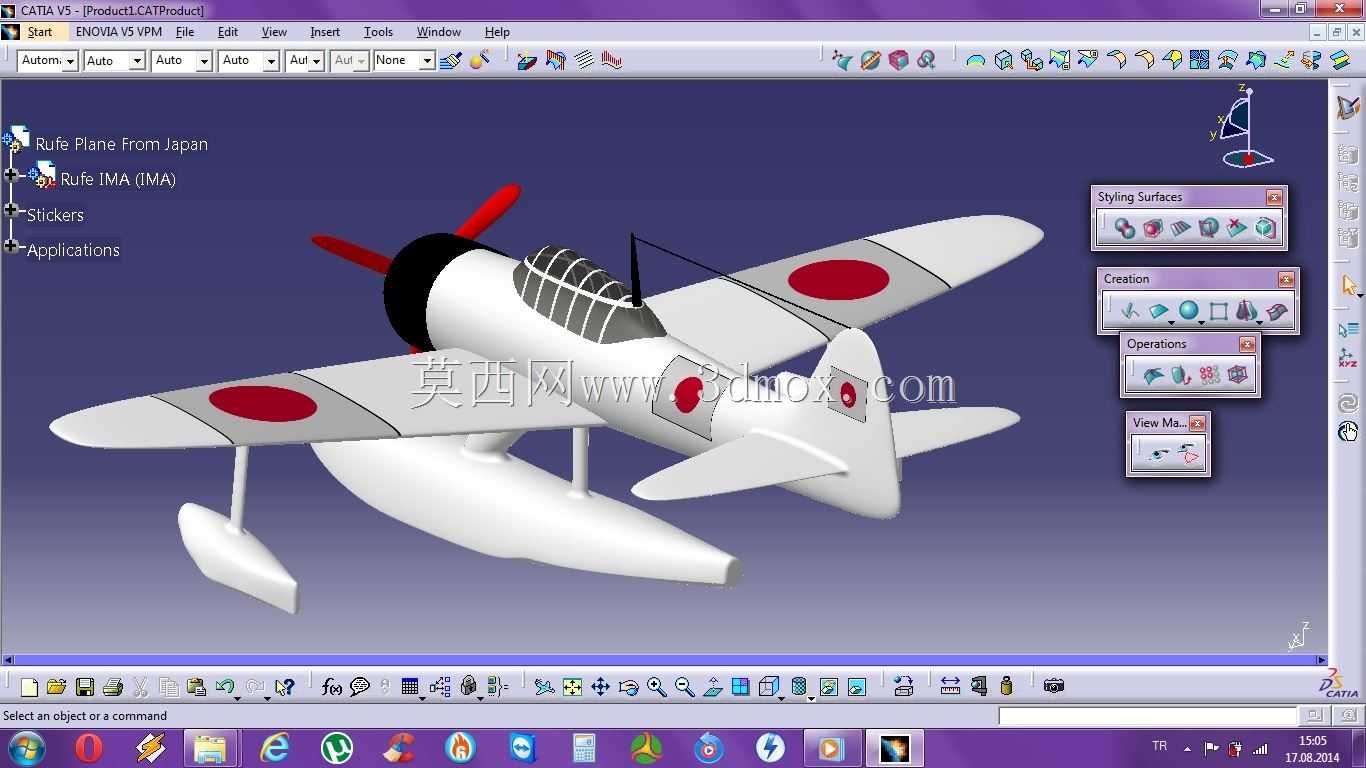Open the View menu
Screen dimensions: 1366x768
pyautogui.click(x=274, y=32)
